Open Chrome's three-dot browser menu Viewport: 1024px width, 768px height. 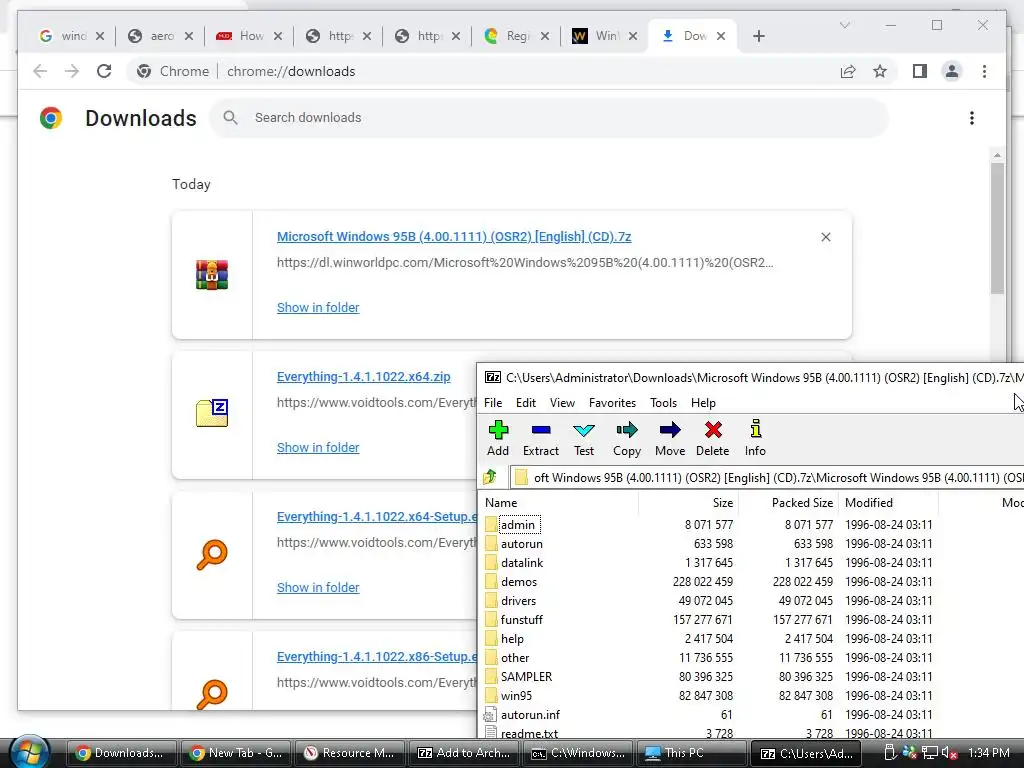tap(984, 71)
